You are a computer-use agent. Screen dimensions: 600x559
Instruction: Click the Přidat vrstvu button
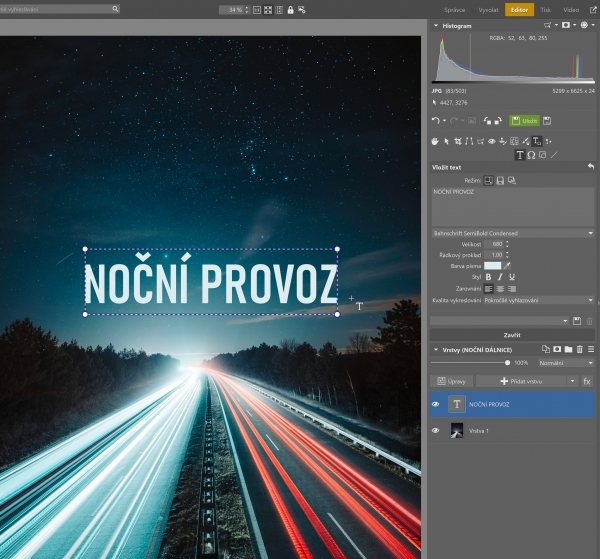point(521,381)
